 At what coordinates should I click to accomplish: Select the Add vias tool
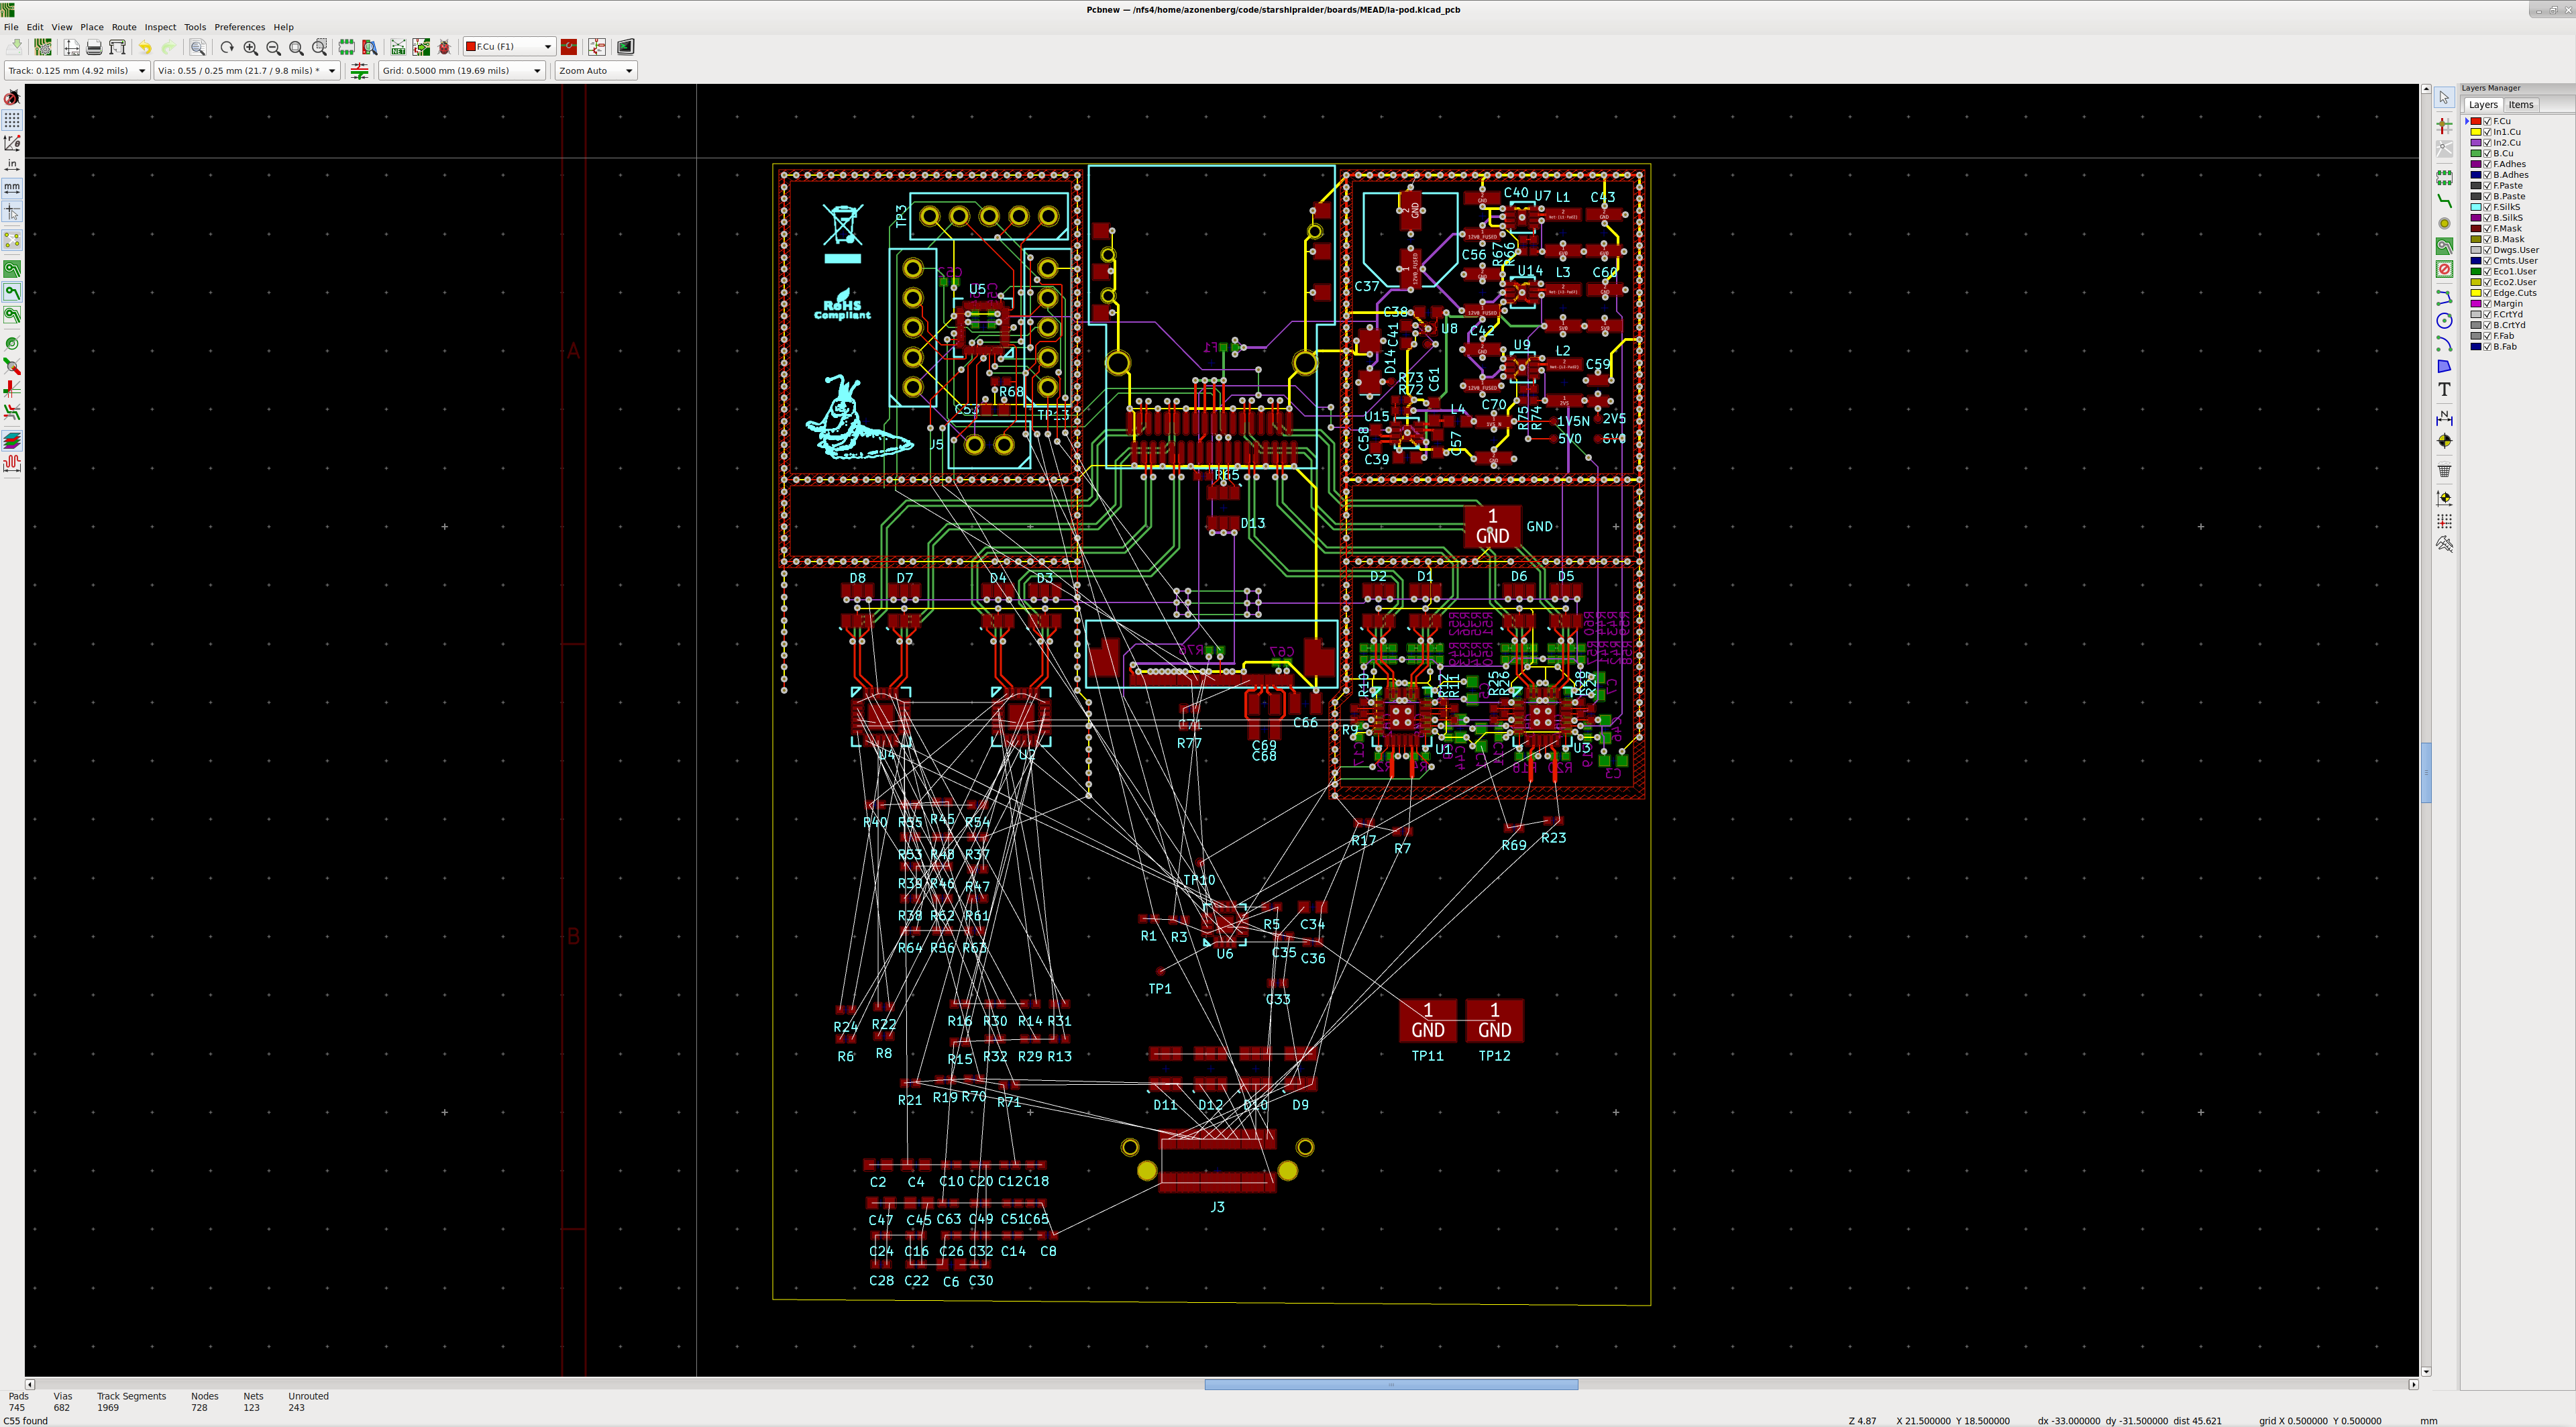click(x=2444, y=224)
